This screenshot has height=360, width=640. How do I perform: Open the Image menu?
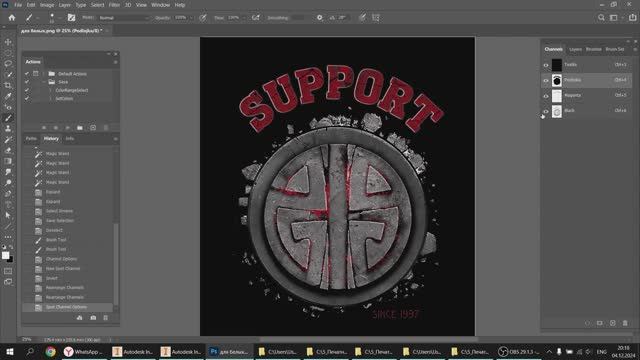click(47, 5)
